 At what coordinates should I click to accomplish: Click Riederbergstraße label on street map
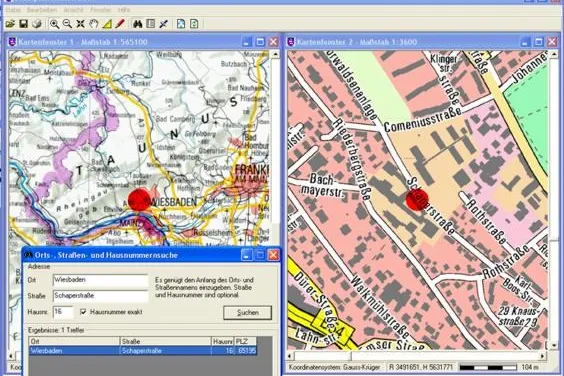(351, 159)
